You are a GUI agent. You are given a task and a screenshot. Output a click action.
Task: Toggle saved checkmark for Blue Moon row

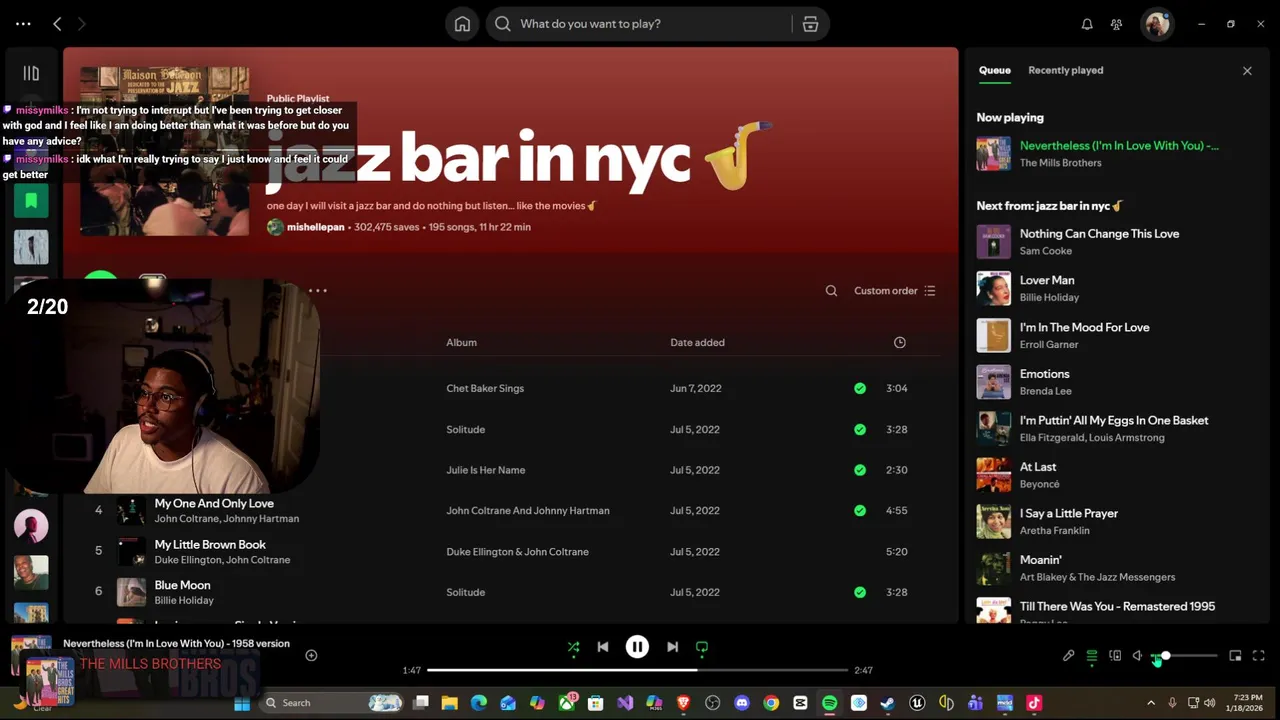(860, 592)
